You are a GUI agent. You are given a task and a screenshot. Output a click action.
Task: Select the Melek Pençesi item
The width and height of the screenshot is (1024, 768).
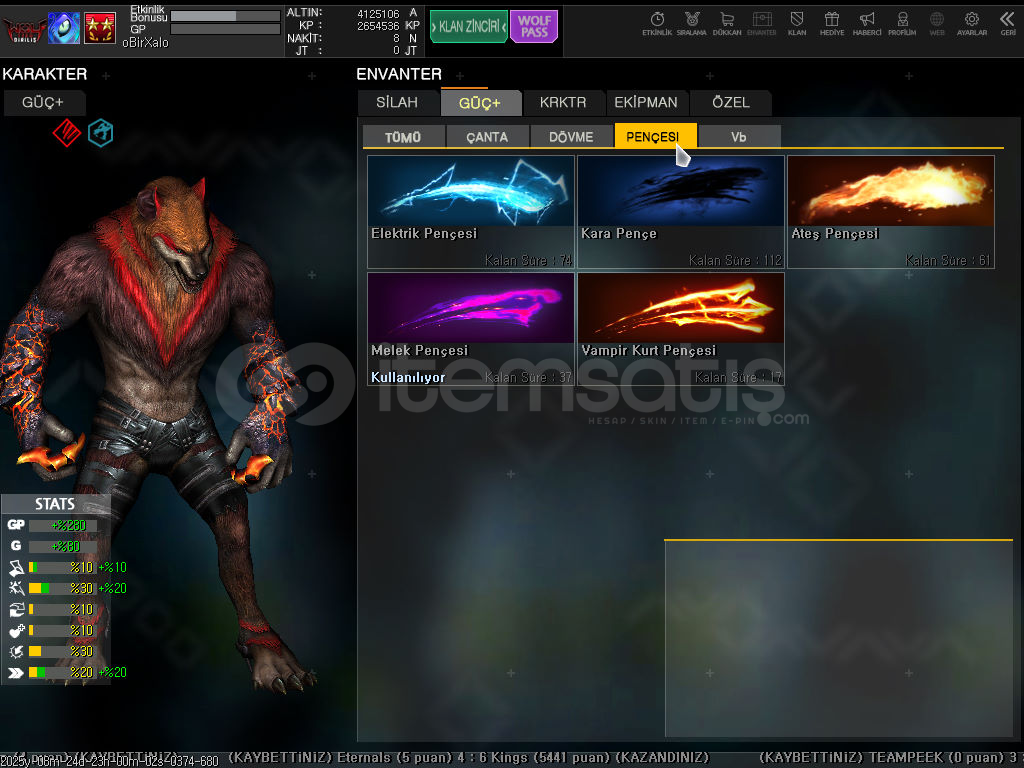[471, 328]
